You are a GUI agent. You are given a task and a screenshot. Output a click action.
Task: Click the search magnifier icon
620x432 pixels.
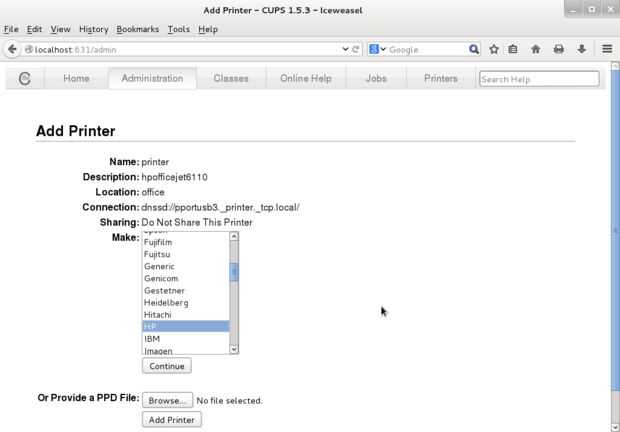click(474, 49)
